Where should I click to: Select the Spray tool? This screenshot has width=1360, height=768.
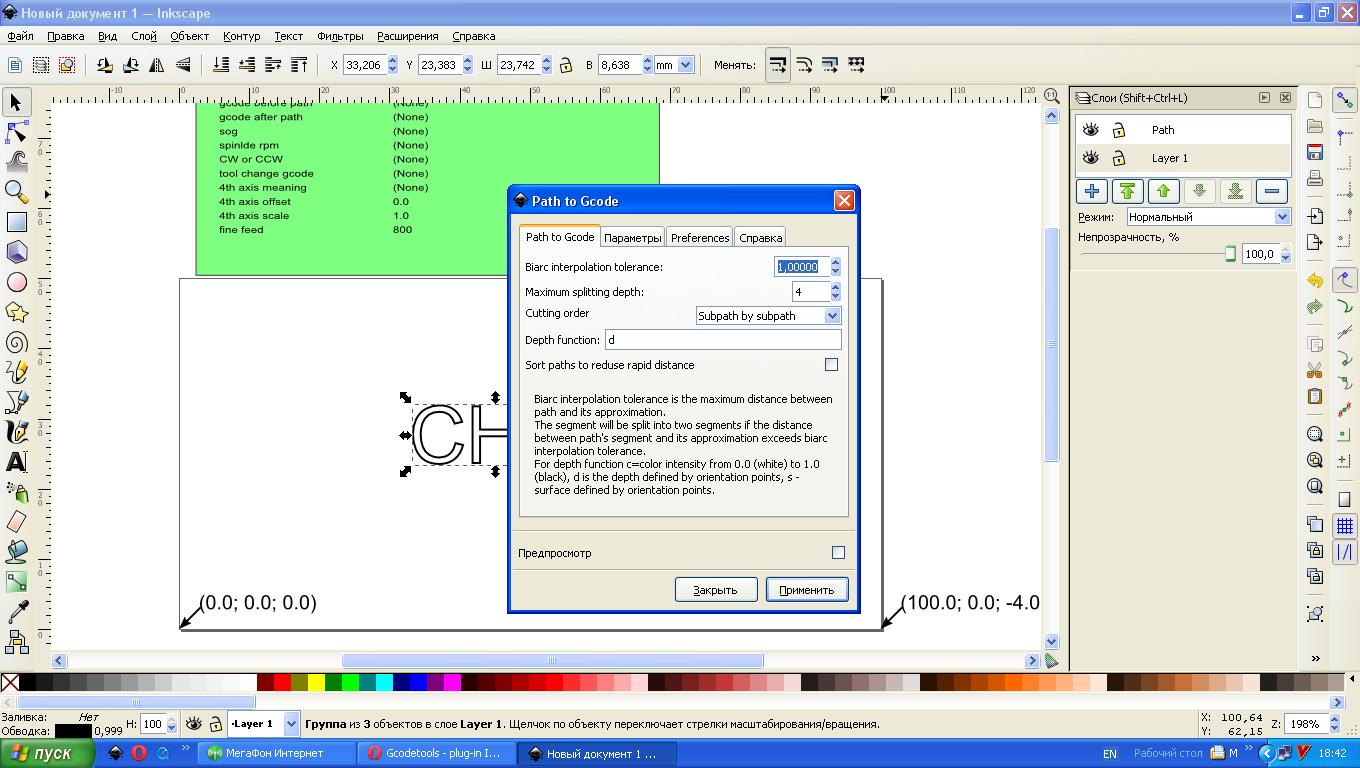tap(16, 492)
